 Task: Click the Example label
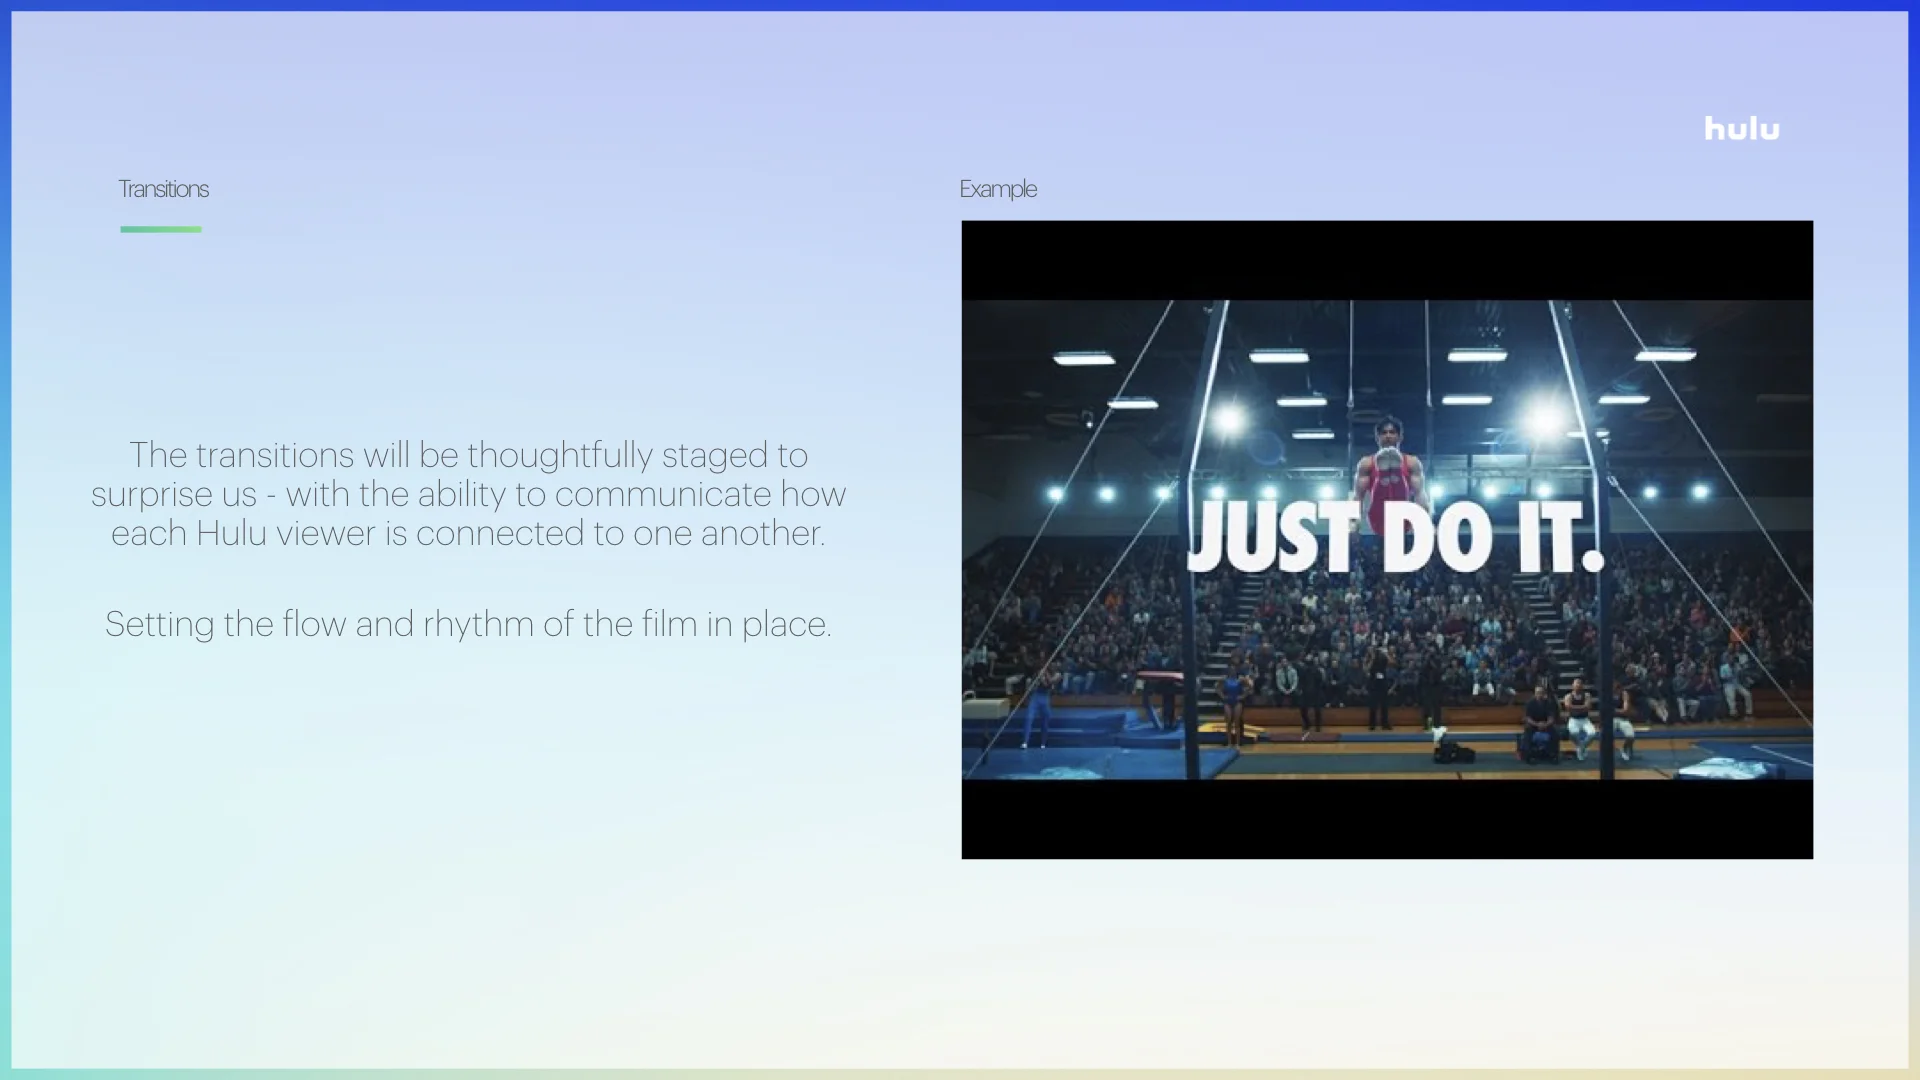click(x=998, y=189)
